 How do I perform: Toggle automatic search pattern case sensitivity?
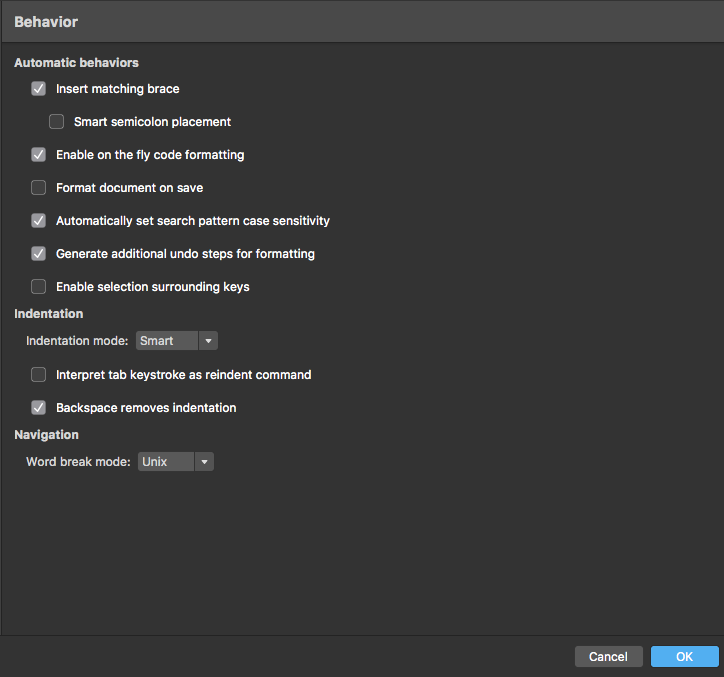[x=38, y=221]
